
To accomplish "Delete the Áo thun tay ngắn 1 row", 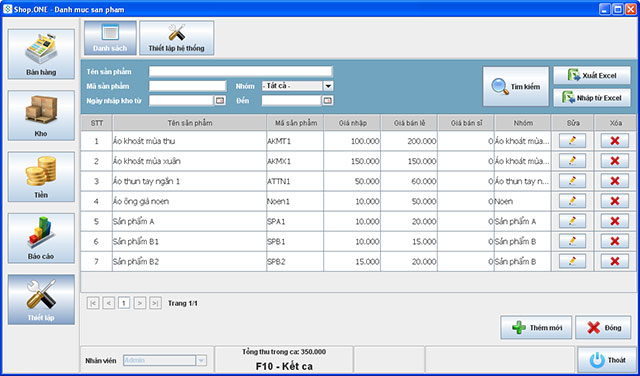I will 615,181.
